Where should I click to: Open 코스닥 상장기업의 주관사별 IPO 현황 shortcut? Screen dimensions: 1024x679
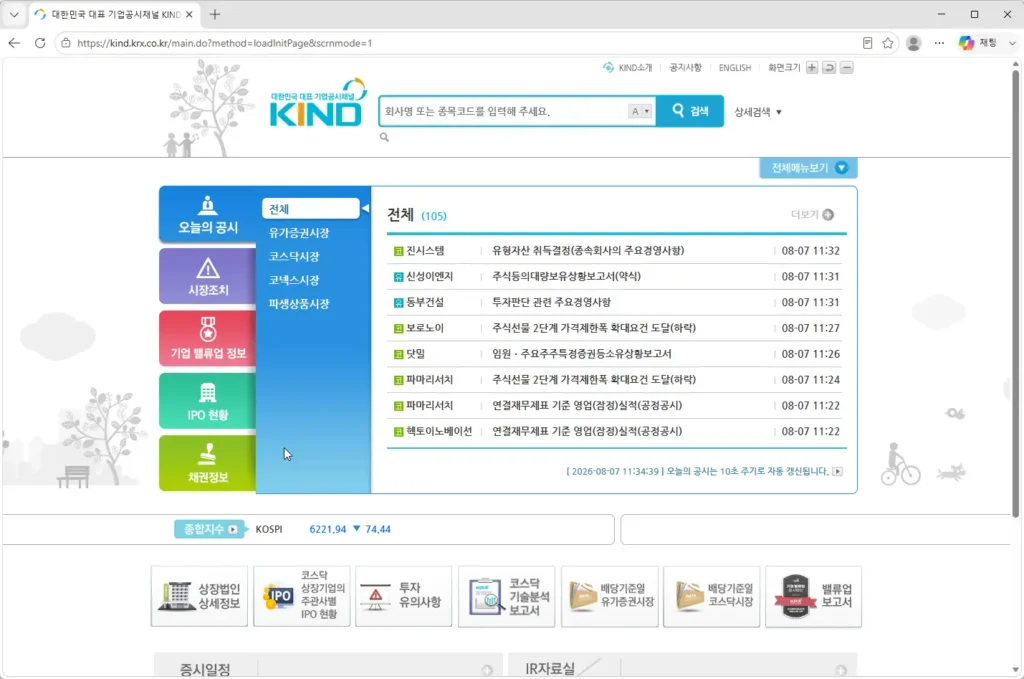pos(302,596)
